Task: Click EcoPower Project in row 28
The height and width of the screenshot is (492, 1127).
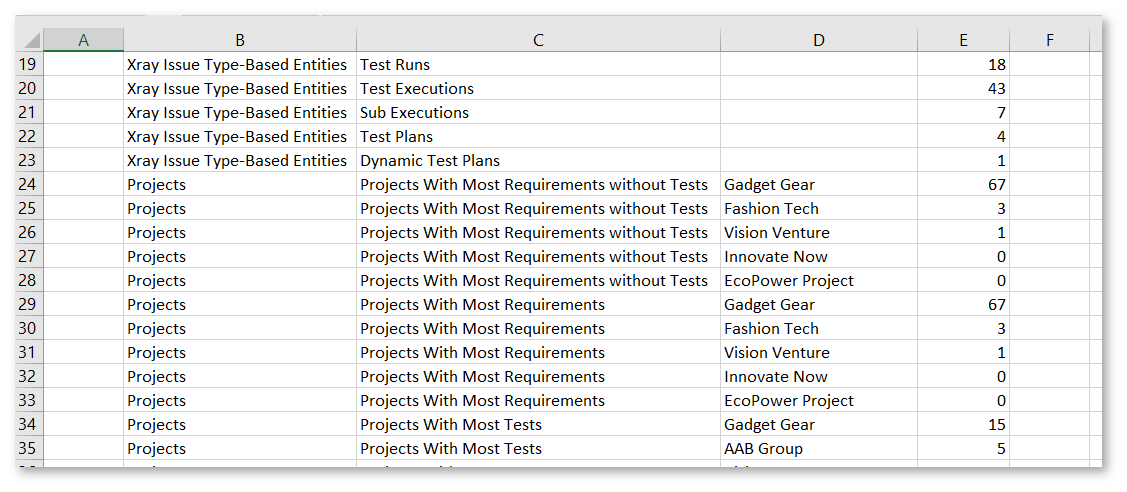Action: click(x=819, y=280)
